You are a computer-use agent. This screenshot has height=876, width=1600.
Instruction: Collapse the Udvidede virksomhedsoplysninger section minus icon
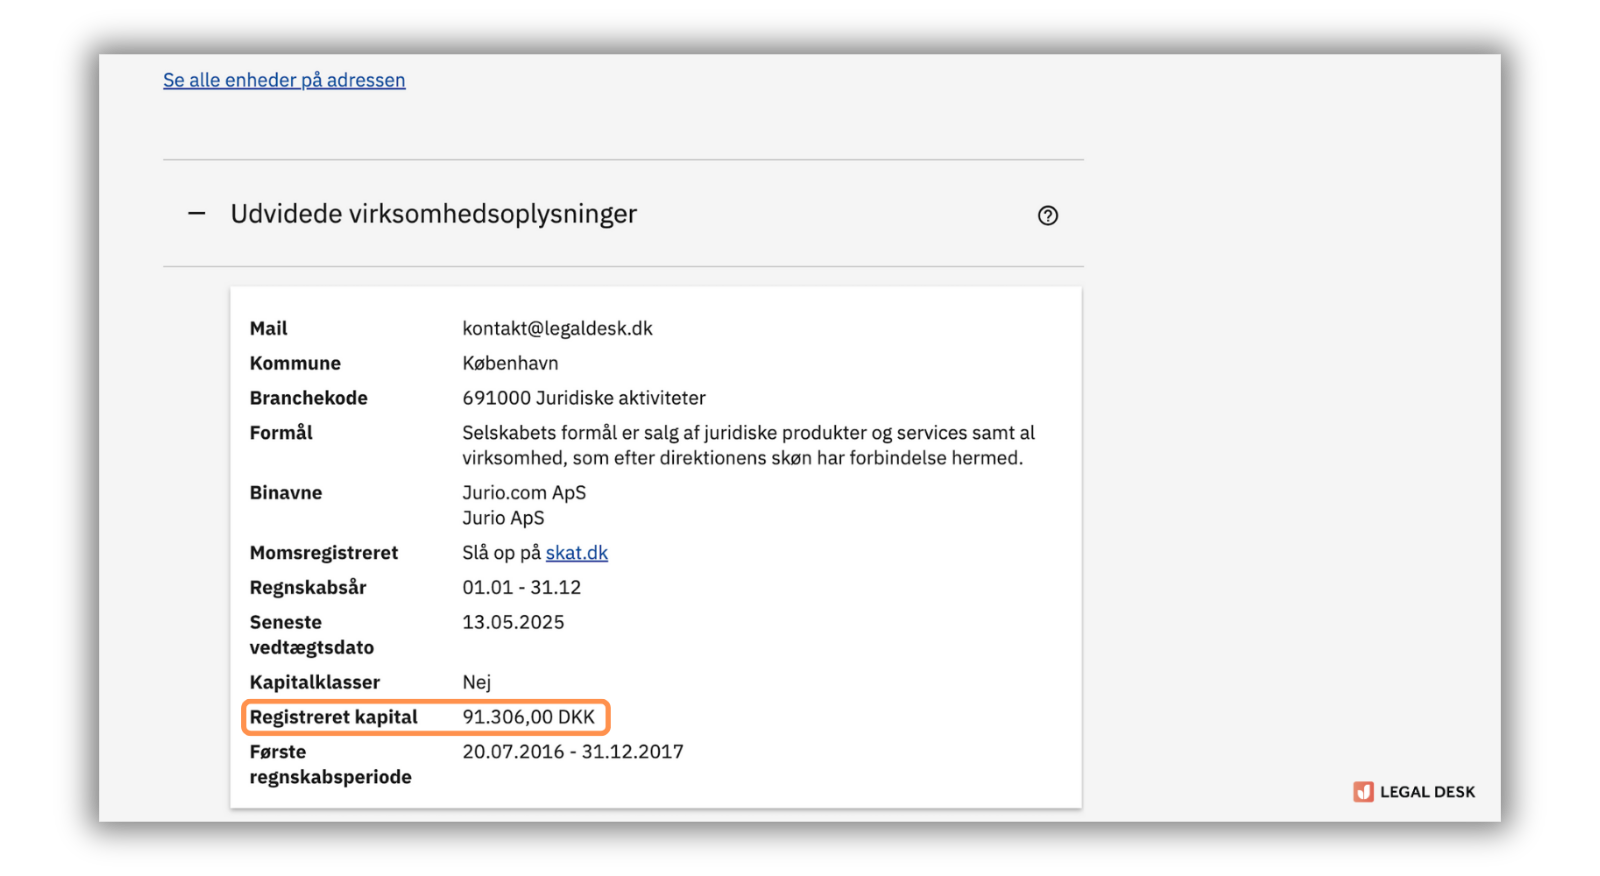click(197, 214)
